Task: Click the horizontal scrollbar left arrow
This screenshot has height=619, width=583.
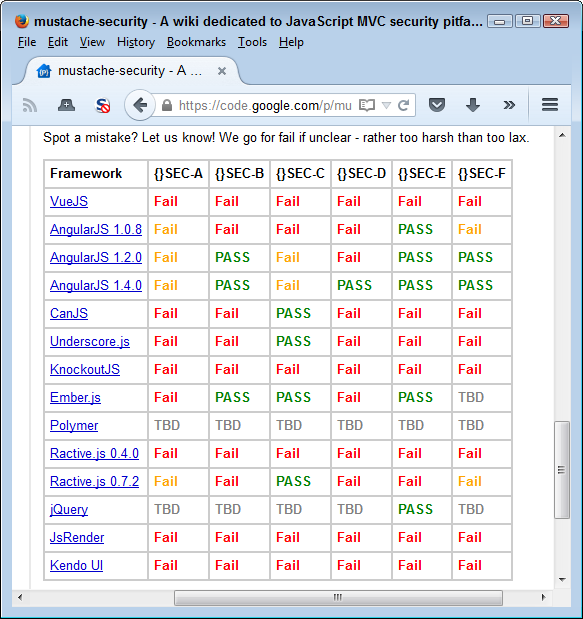Action: pyautogui.click(x=20, y=597)
